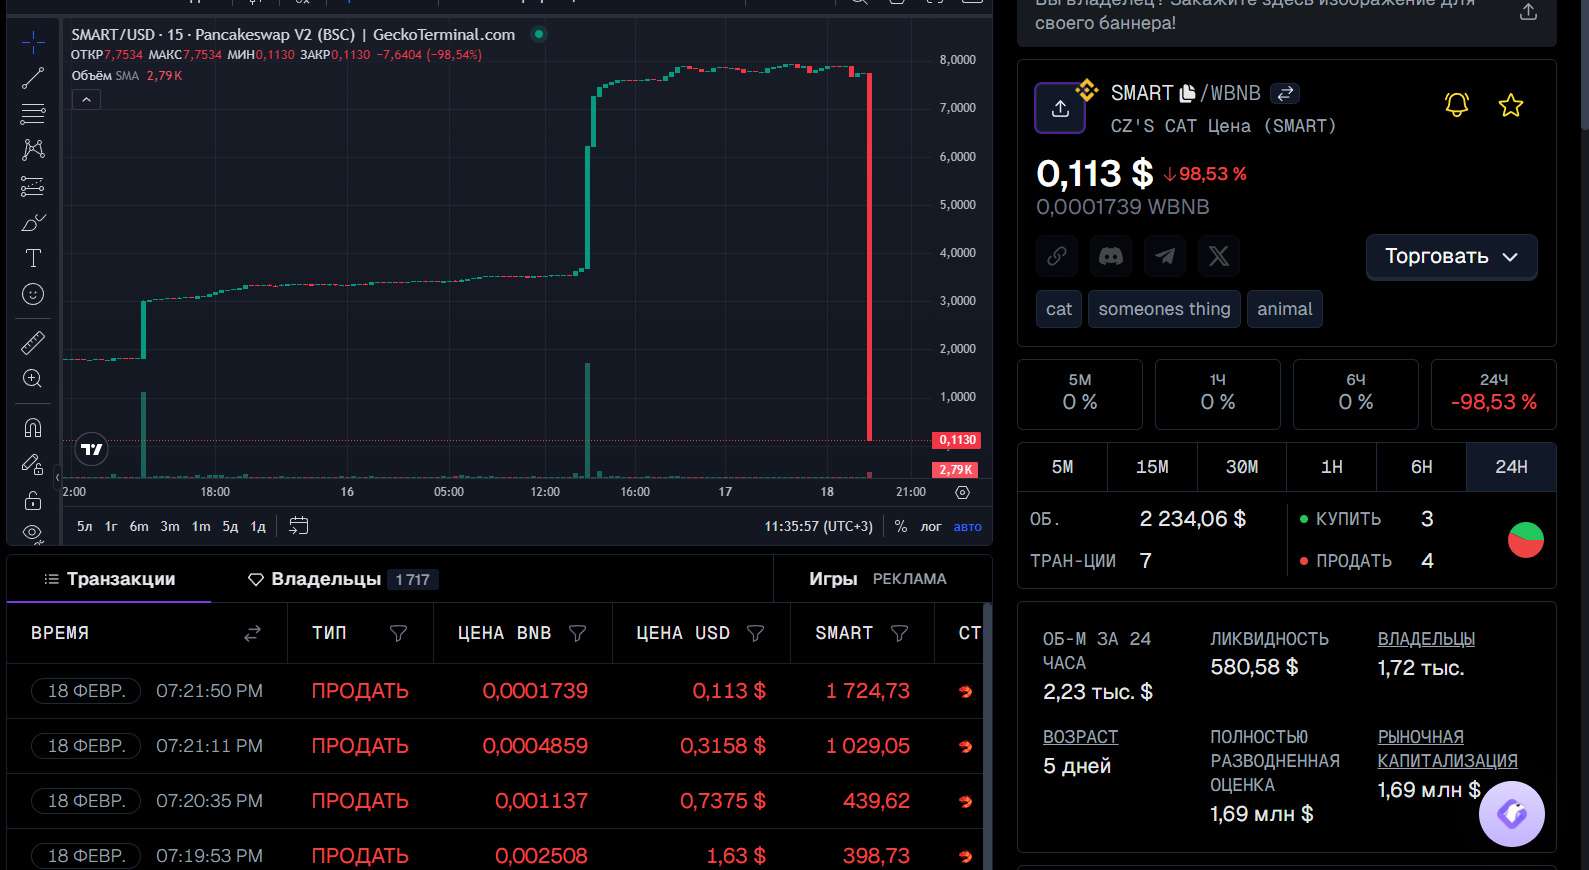Open transaction link for 07:21:11 PM row
This screenshot has height=870, width=1589.
point(965,746)
